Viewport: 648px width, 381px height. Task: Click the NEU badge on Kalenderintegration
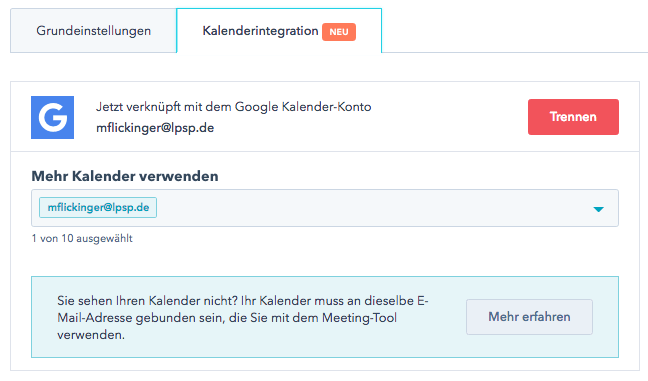point(339,32)
